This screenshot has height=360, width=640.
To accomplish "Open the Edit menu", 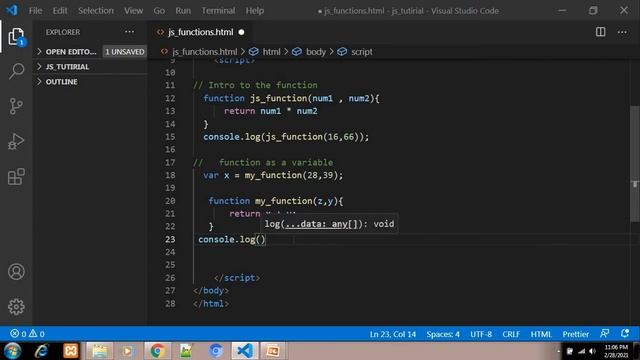I will point(60,10).
